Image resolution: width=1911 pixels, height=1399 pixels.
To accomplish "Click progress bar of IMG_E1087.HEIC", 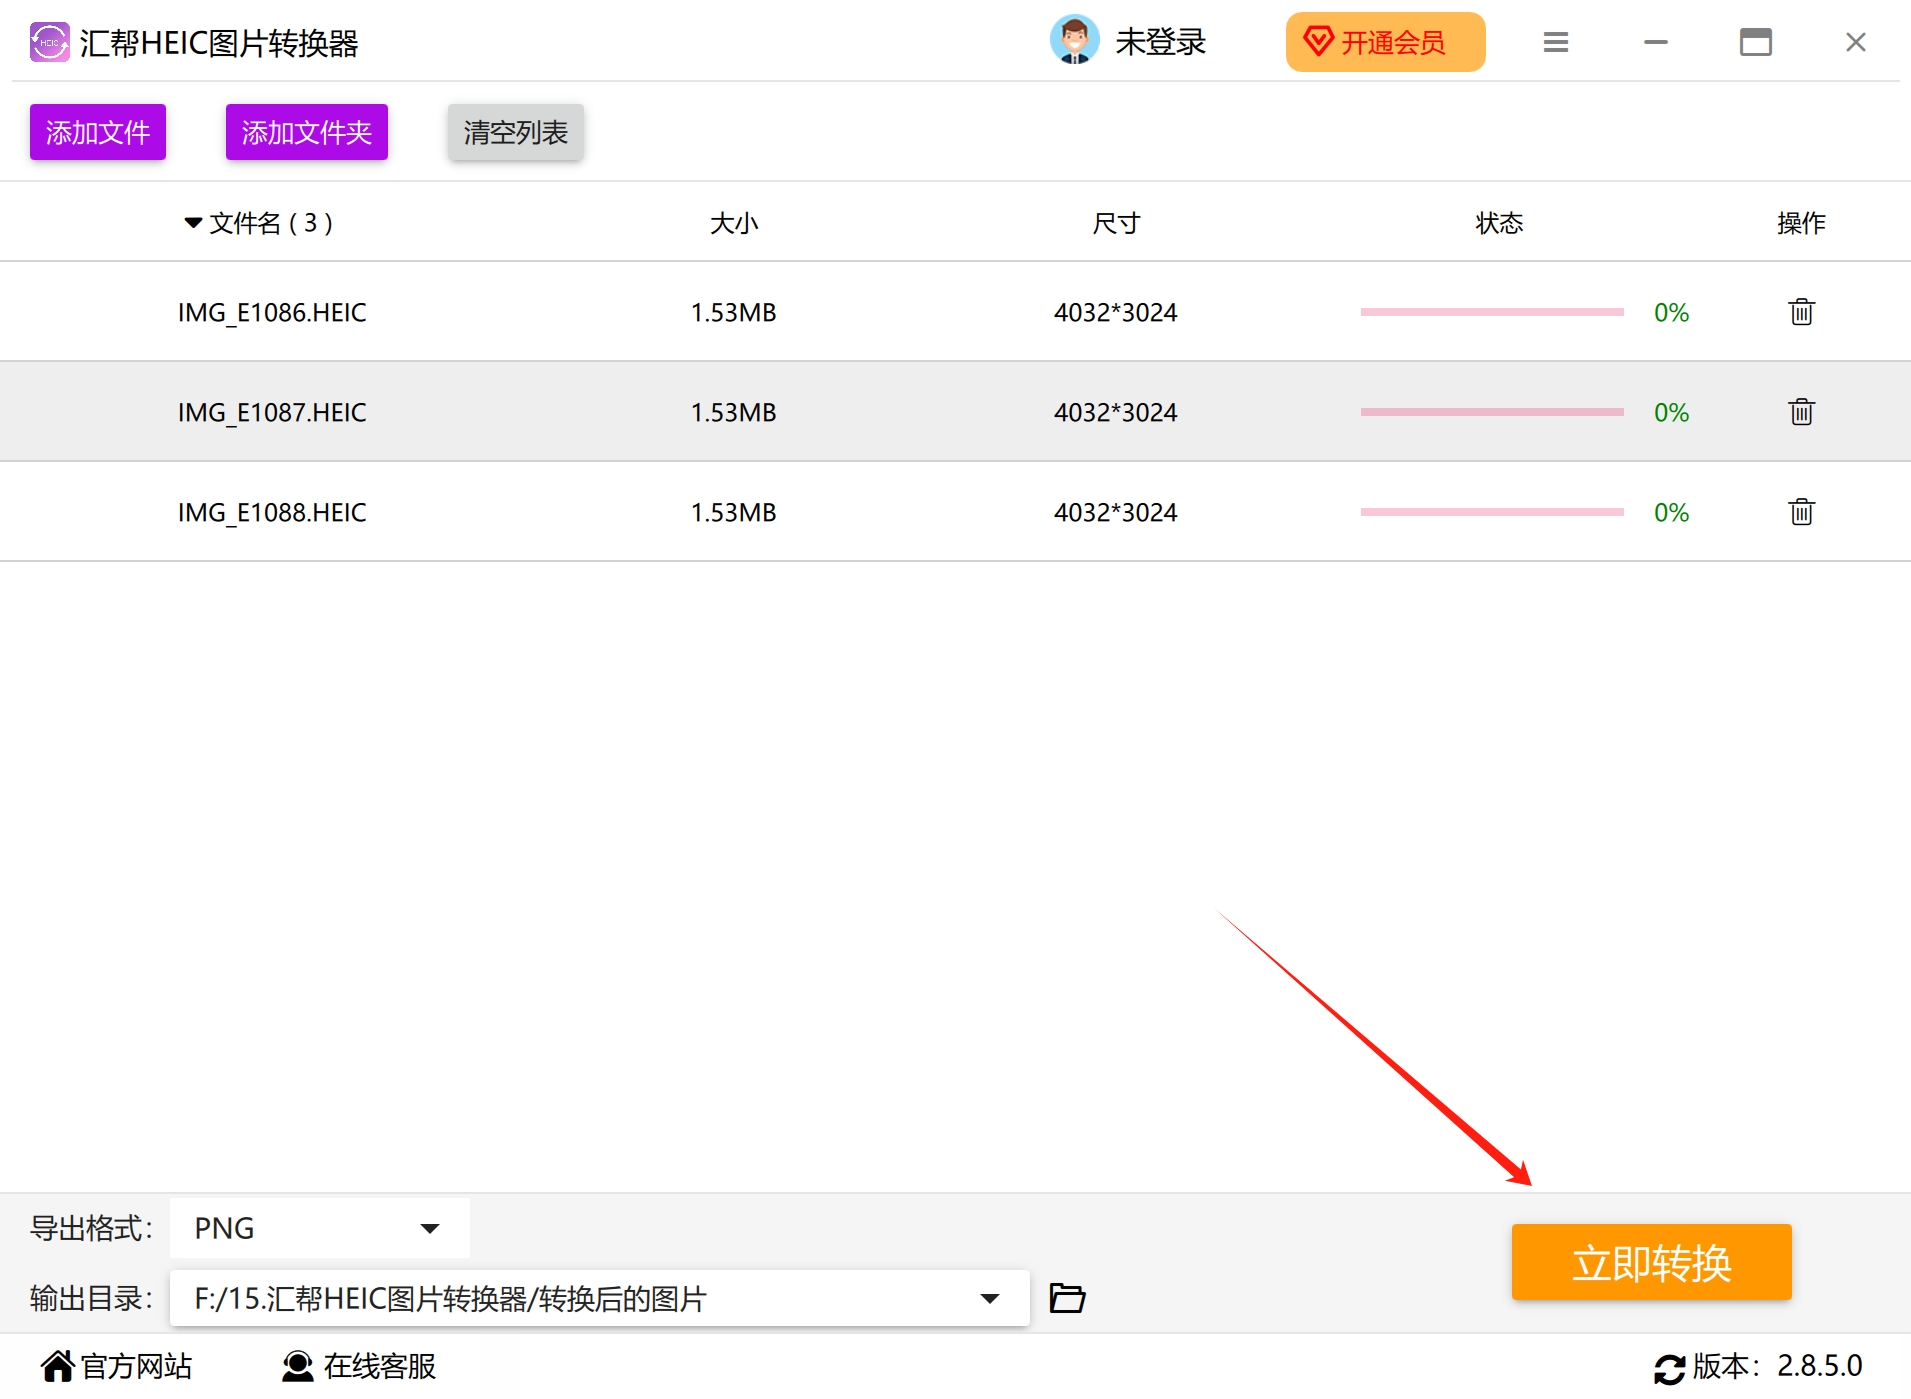I will (1491, 412).
